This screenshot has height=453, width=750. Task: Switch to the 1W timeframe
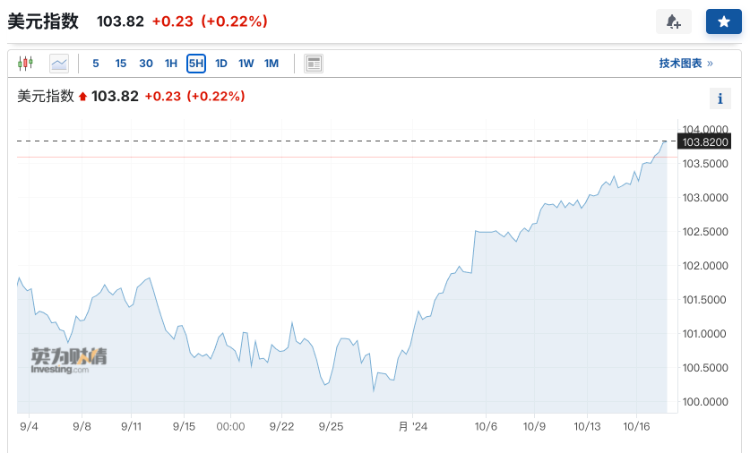246,63
